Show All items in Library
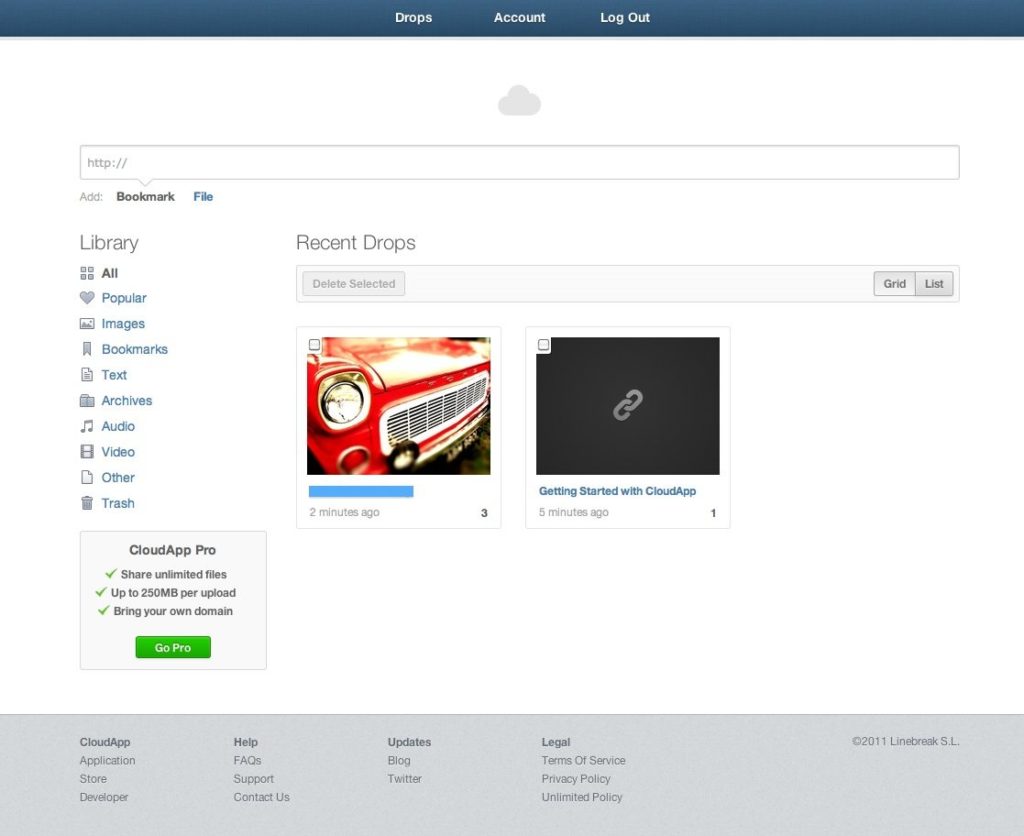 click(x=110, y=273)
